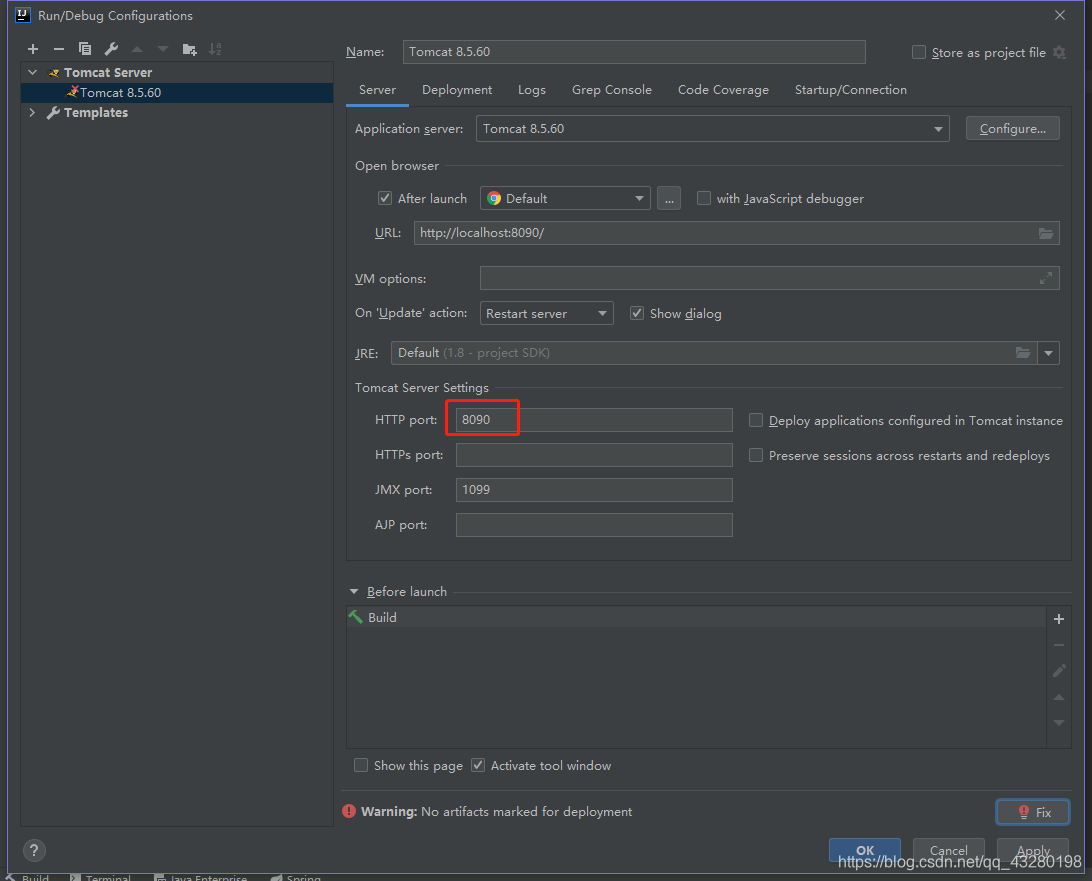Browse JRE path with the folder icon
The image size is (1092, 881).
[x=1022, y=353]
